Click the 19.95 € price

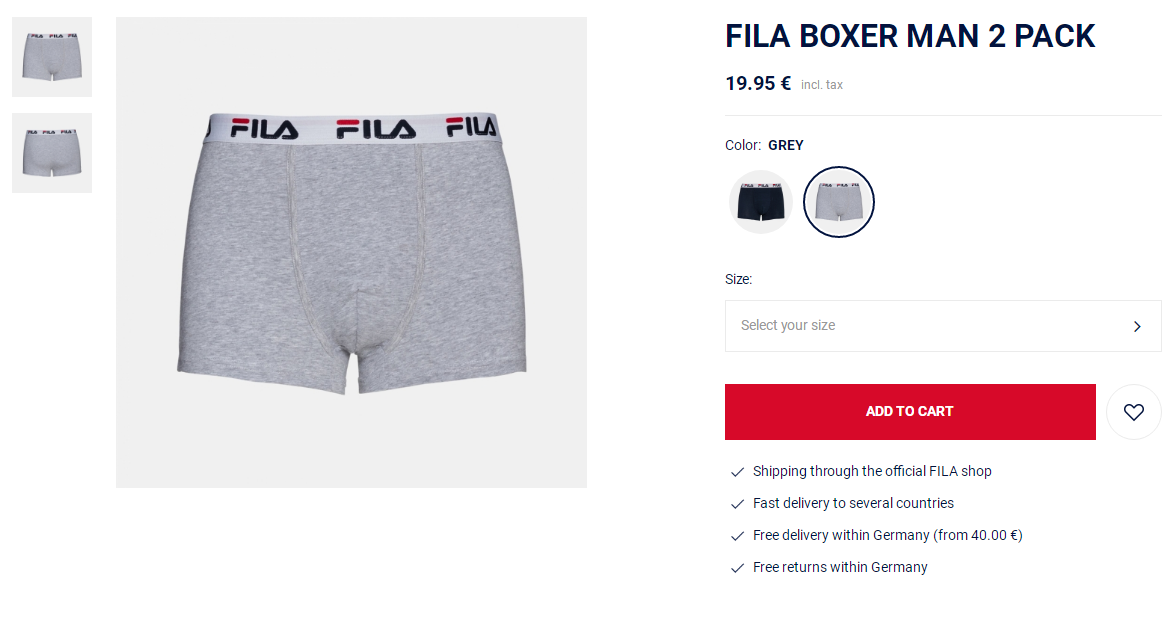click(x=758, y=84)
